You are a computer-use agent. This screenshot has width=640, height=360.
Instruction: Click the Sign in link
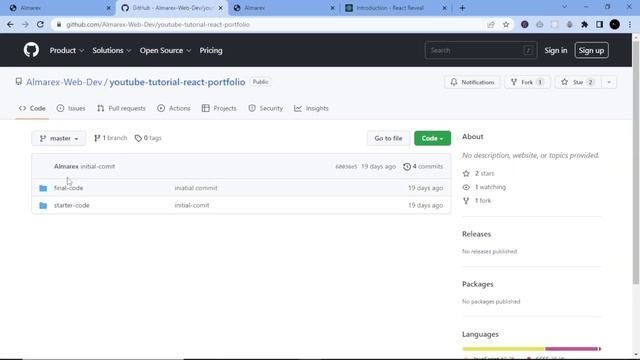556,50
